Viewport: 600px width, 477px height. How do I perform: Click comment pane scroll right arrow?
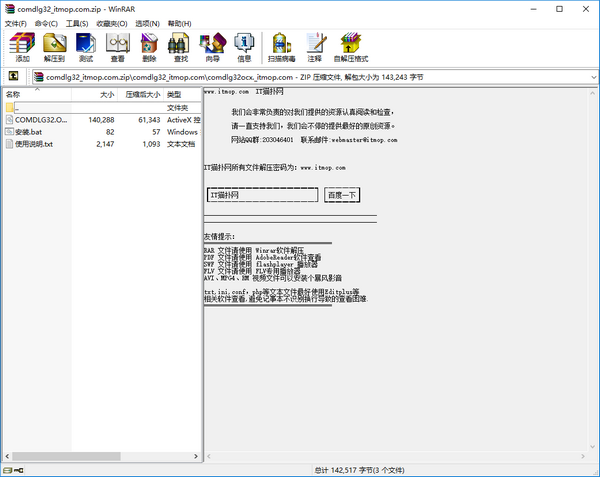583,456
